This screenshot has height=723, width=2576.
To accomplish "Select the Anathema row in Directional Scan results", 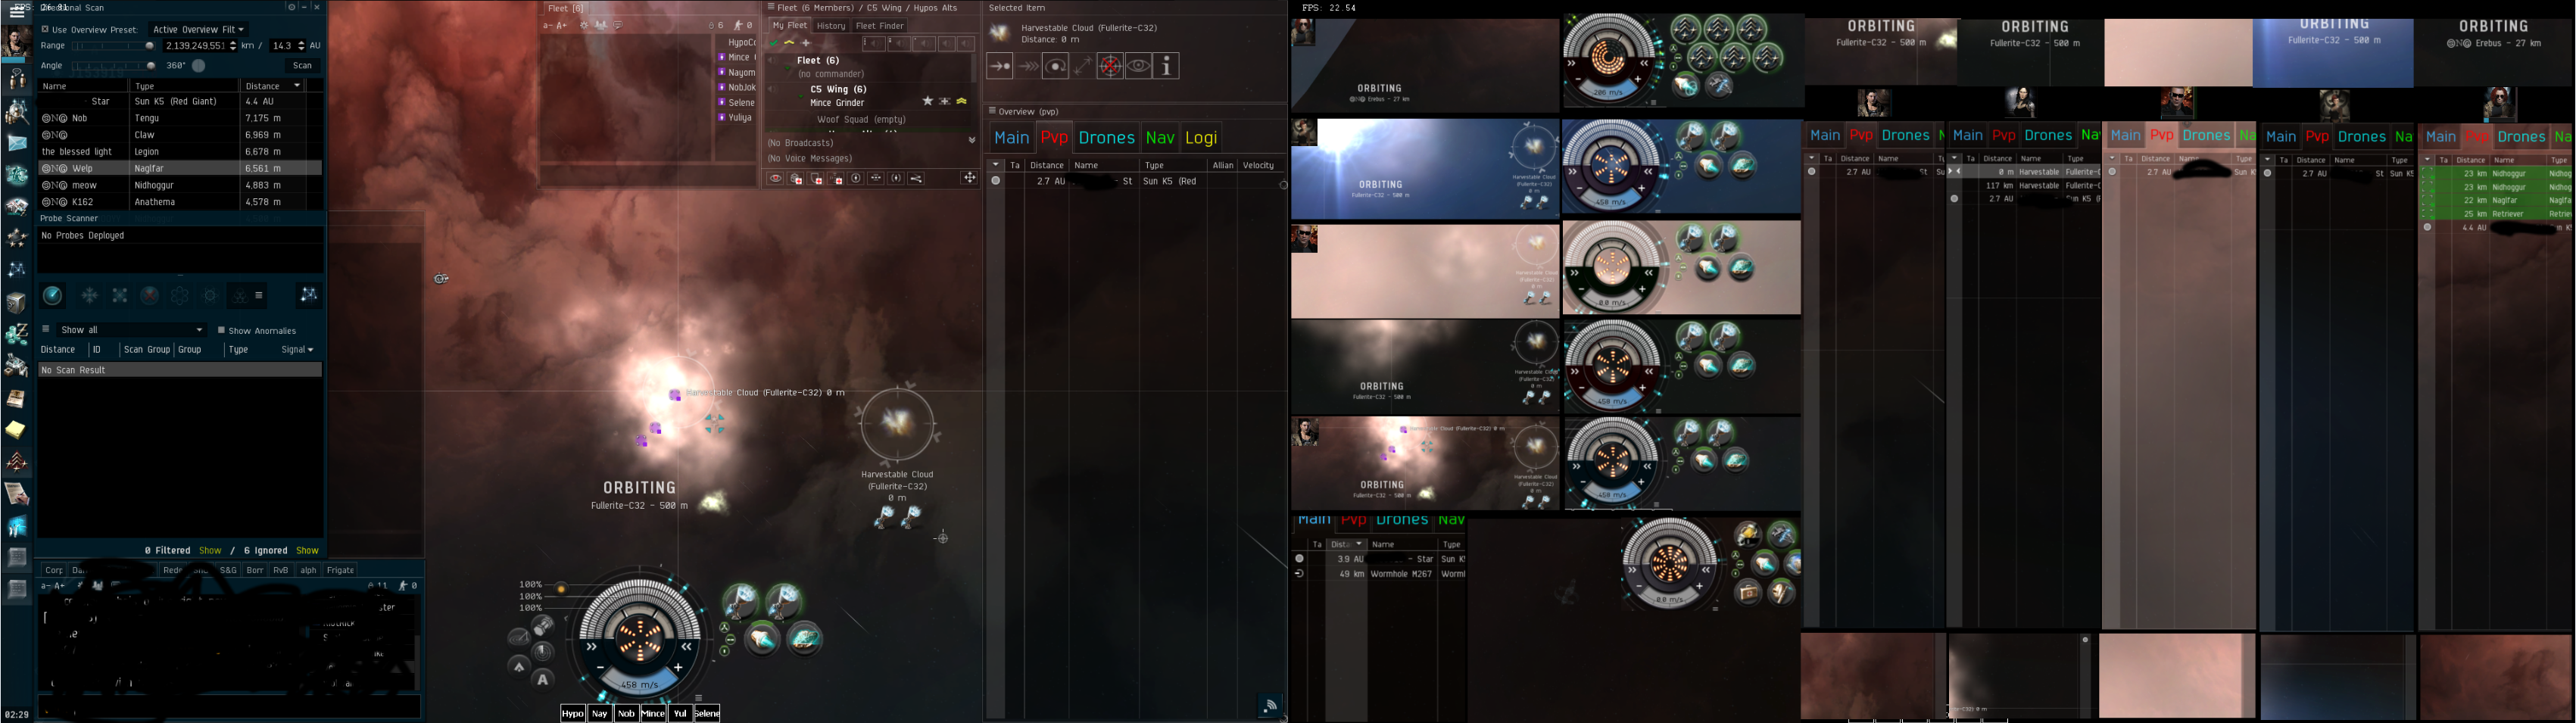I will pos(180,202).
